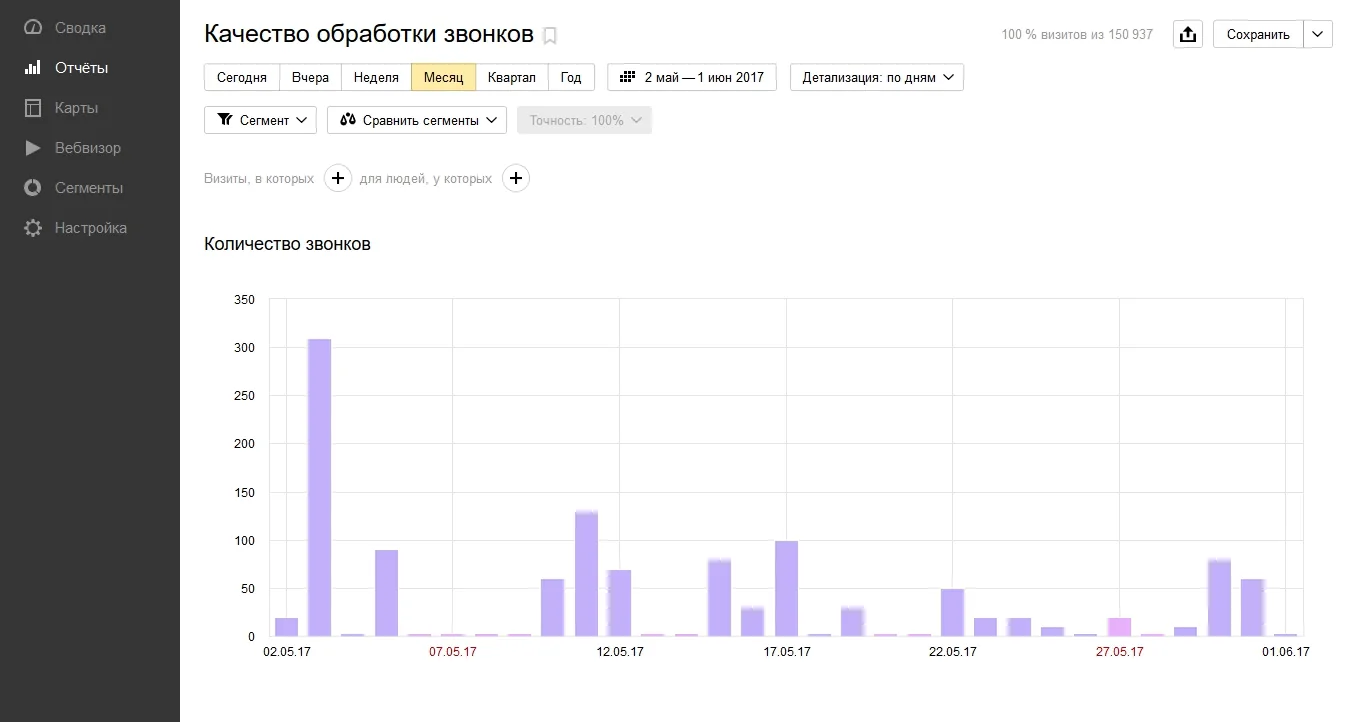Open Сегменты in sidebar
Screen dimensions: 1353x722
89,188
